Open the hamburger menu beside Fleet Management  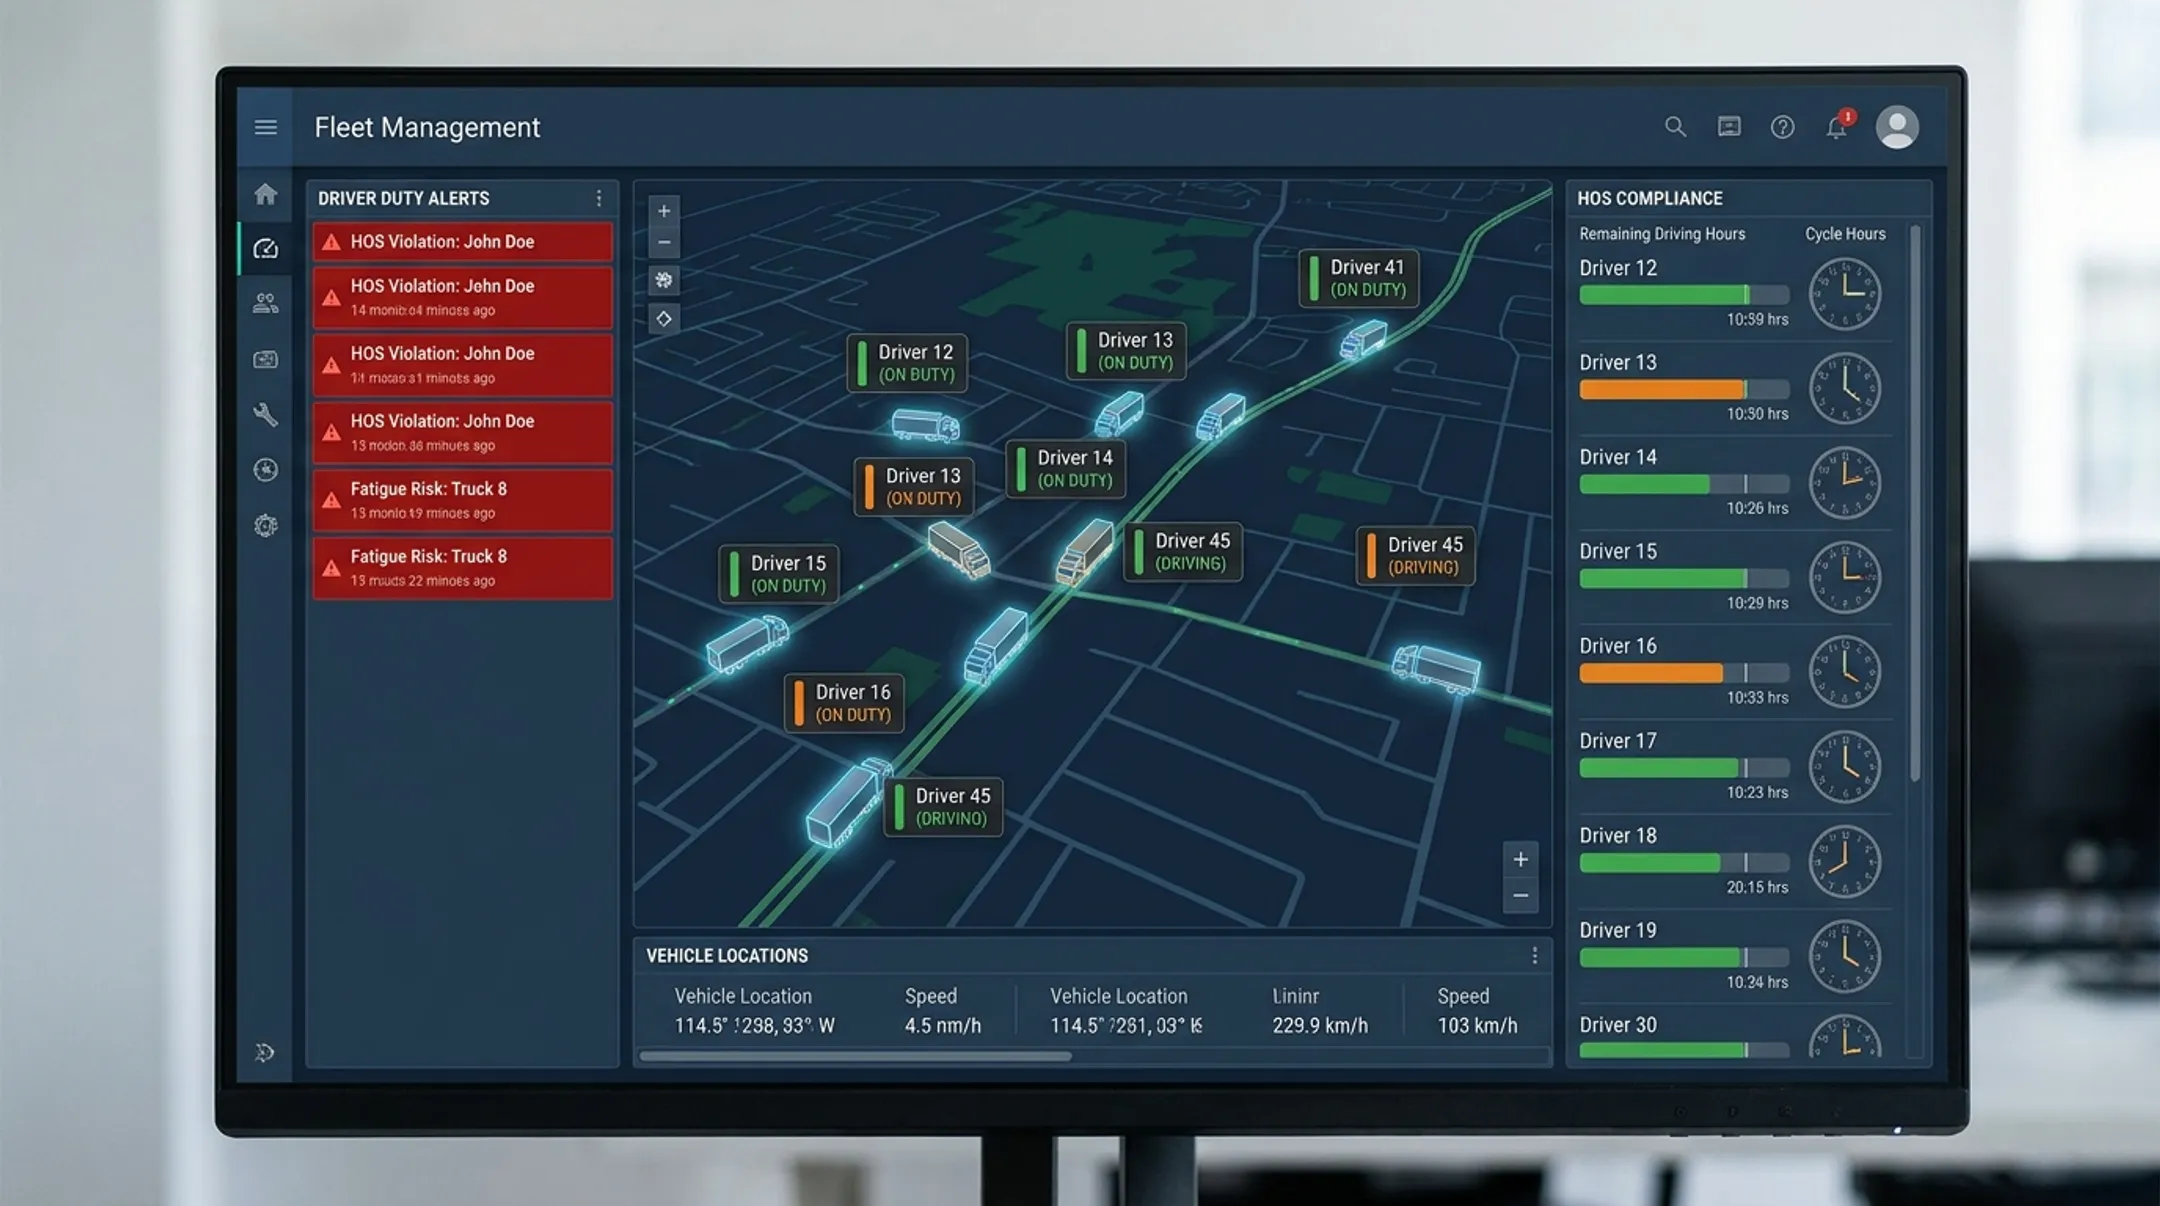click(x=265, y=127)
